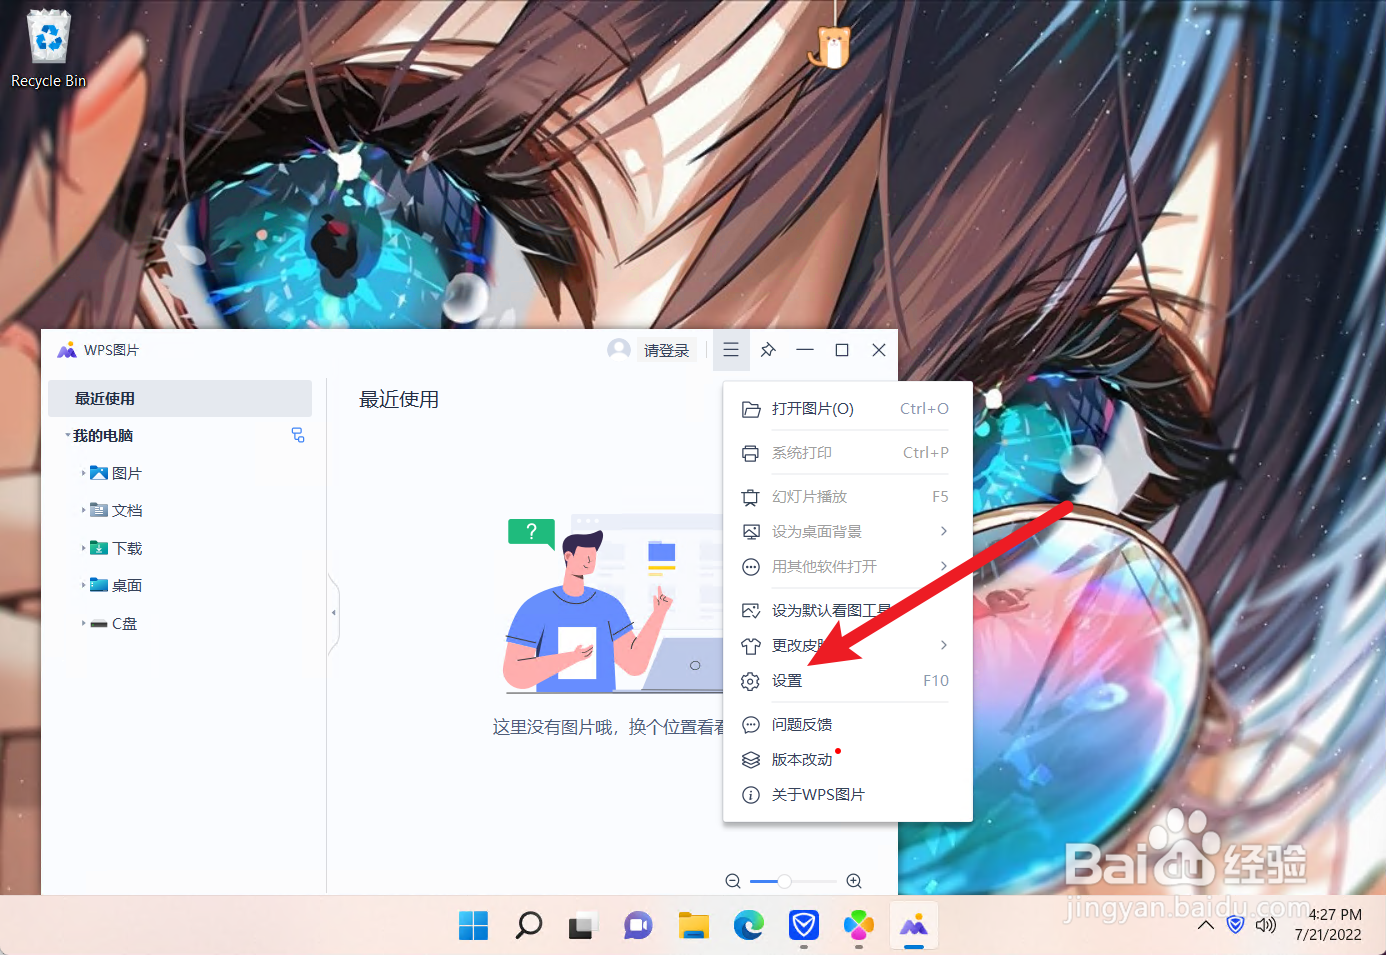Image resolution: width=1386 pixels, height=955 pixels.
Task: Click the tree layout icon beside 我的电脑
Action: click(298, 435)
